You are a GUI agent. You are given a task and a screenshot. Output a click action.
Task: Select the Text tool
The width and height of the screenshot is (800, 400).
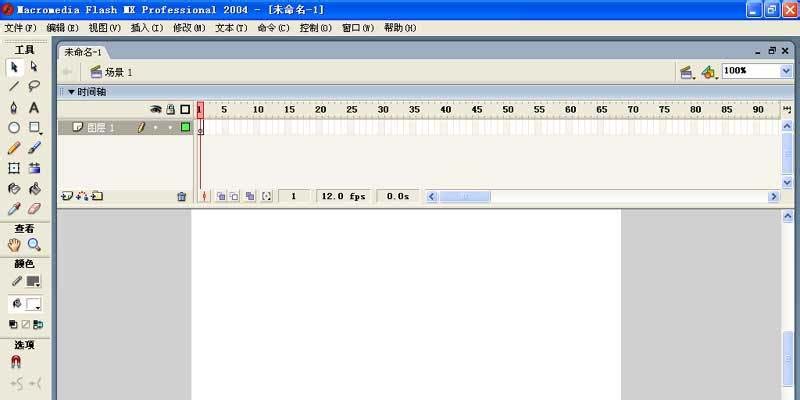coord(34,108)
